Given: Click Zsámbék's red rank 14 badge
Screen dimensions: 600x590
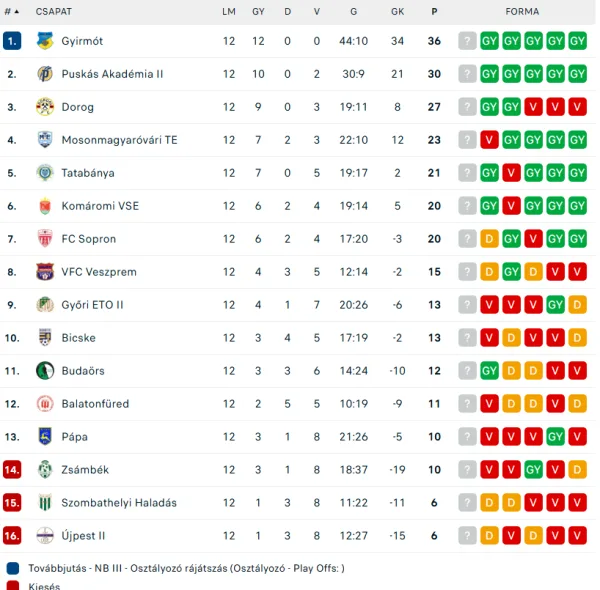Looking at the screenshot, I should click(x=12, y=470).
